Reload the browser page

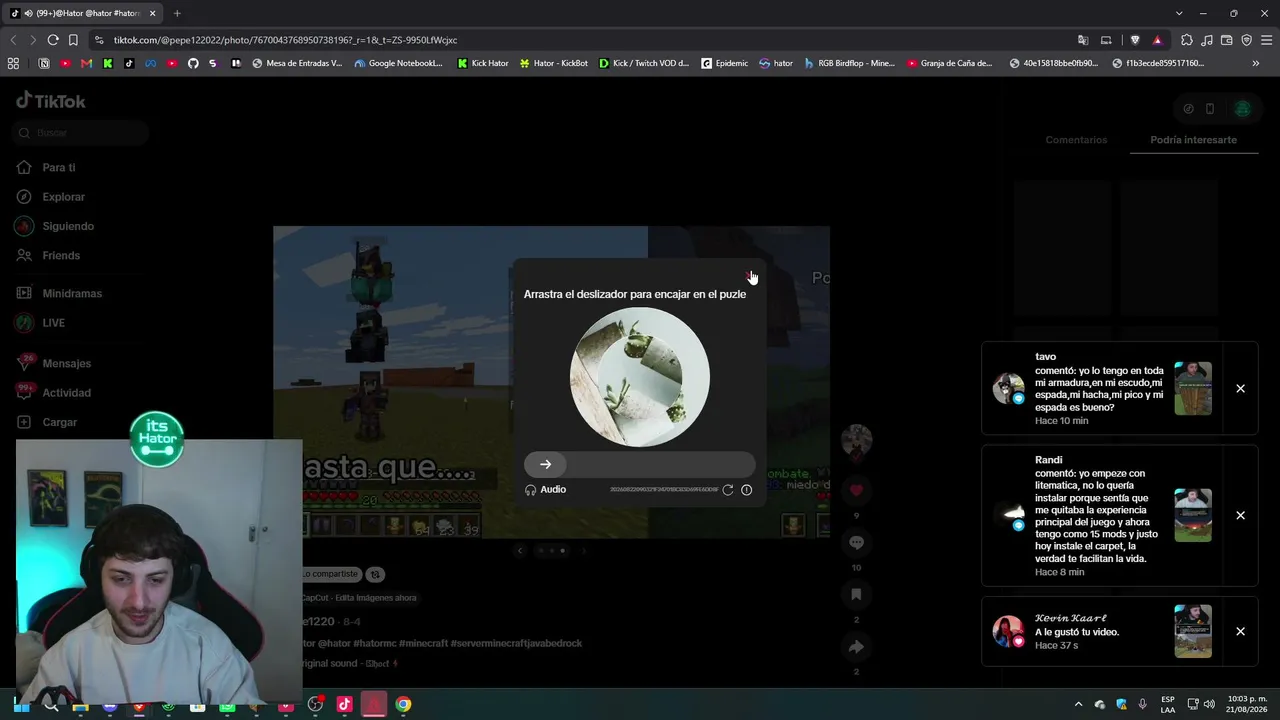(x=53, y=40)
